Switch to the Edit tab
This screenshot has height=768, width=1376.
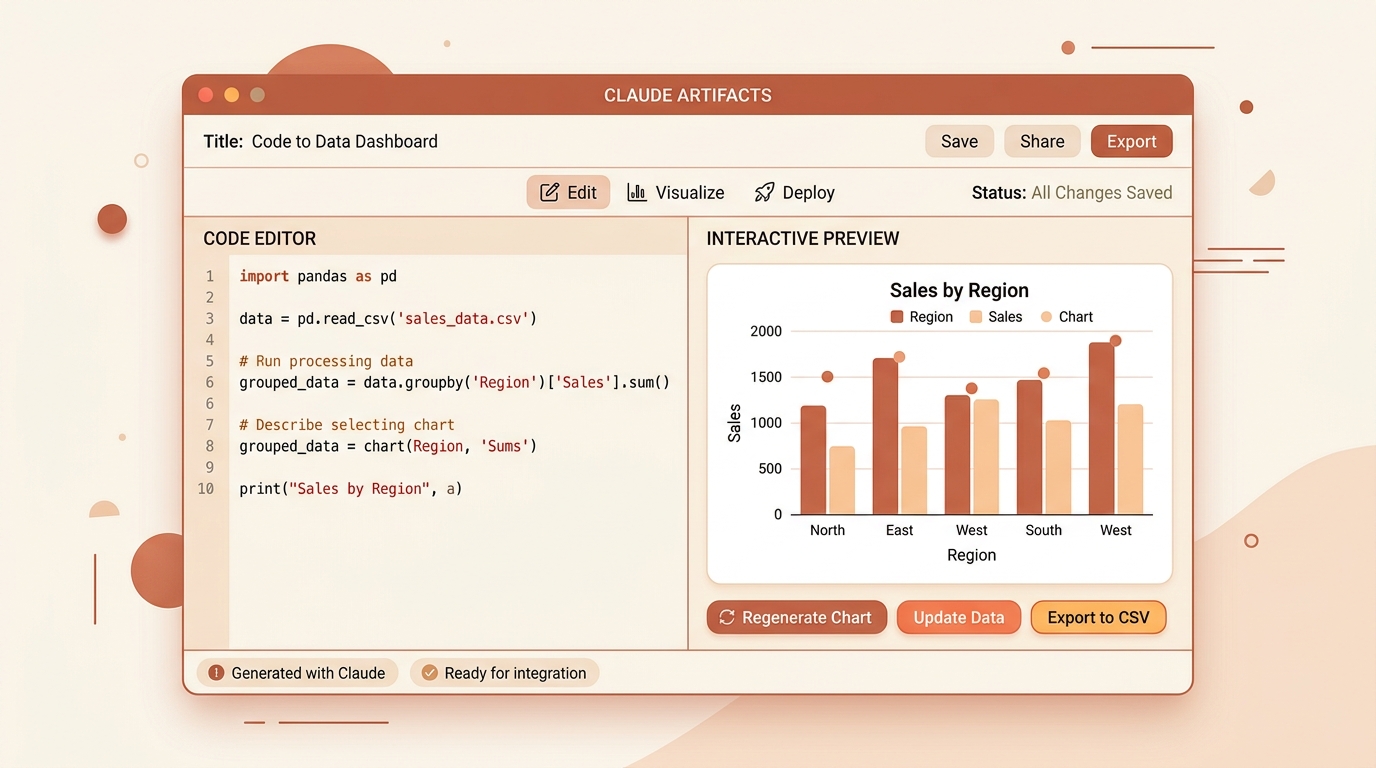pos(568,193)
